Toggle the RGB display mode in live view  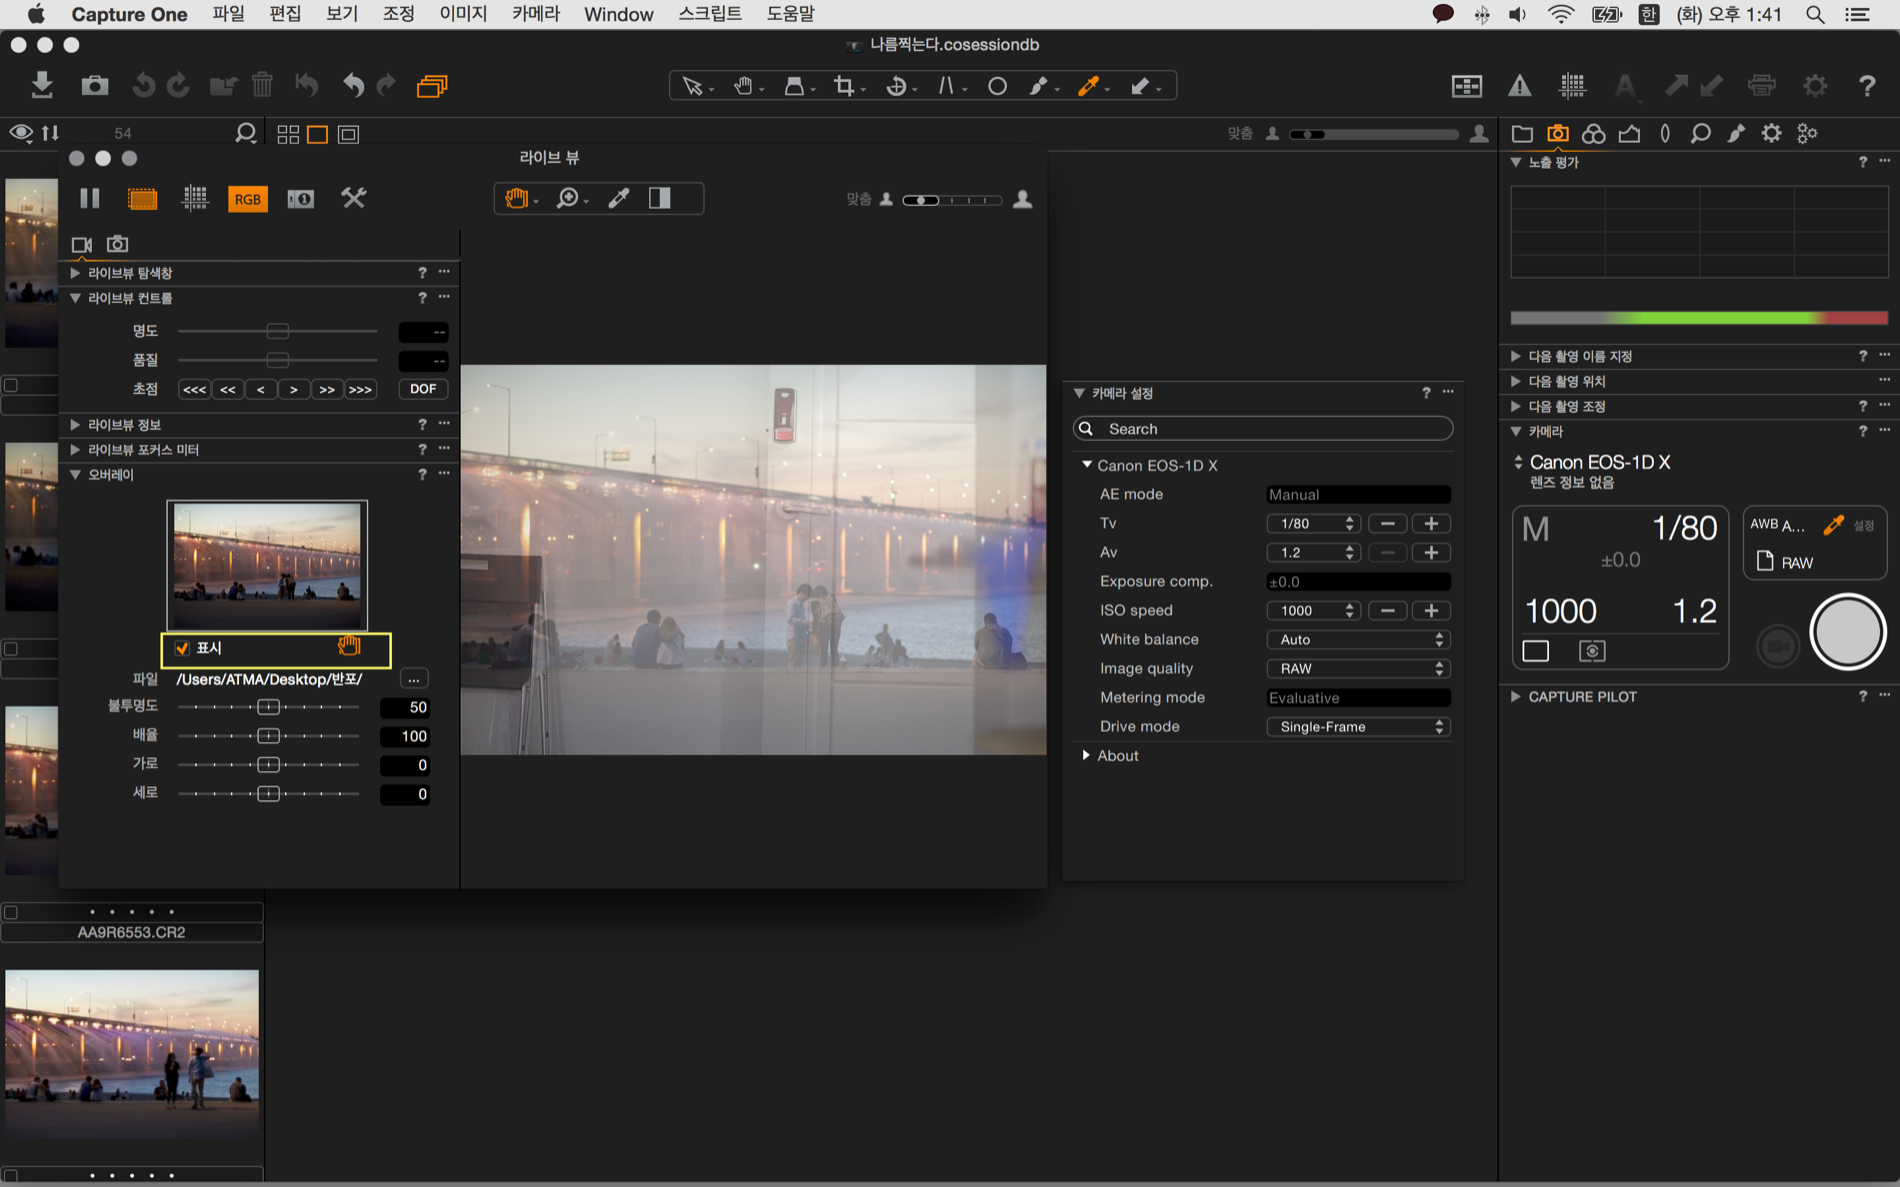pyautogui.click(x=247, y=199)
